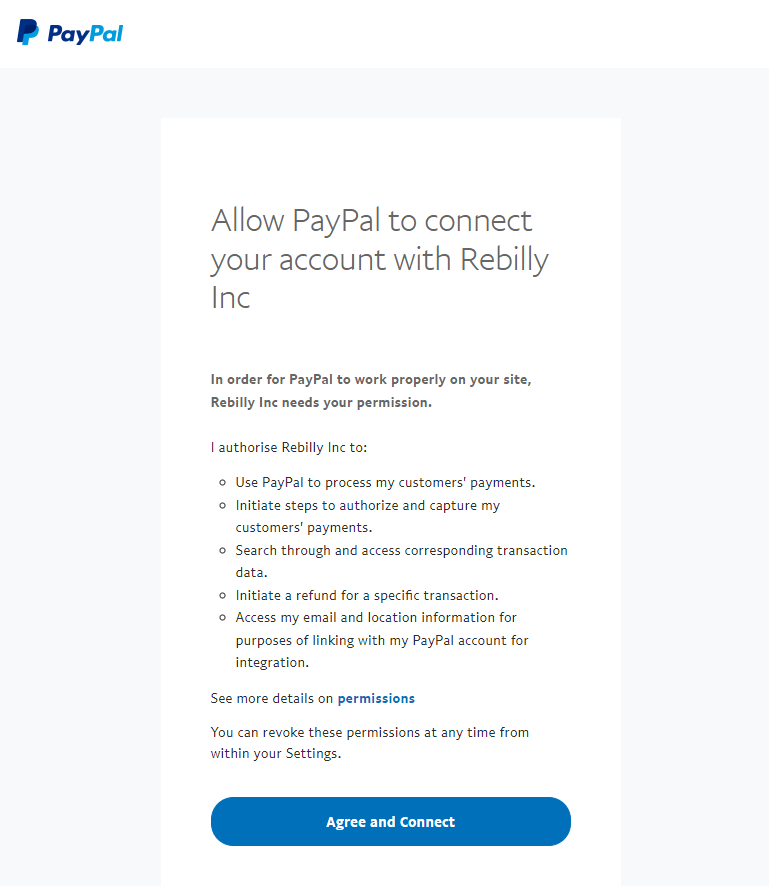Click the bullet beside the transaction data search permission
The image size is (769, 886).
(x=221, y=550)
